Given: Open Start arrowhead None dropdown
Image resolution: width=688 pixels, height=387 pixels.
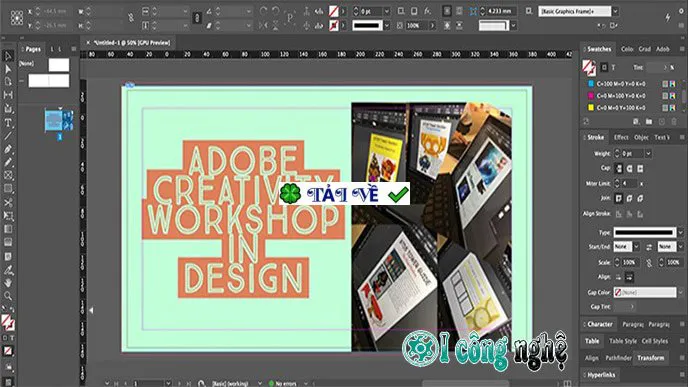Looking at the screenshot, I should pyautogui.click(x=636, y=247).
